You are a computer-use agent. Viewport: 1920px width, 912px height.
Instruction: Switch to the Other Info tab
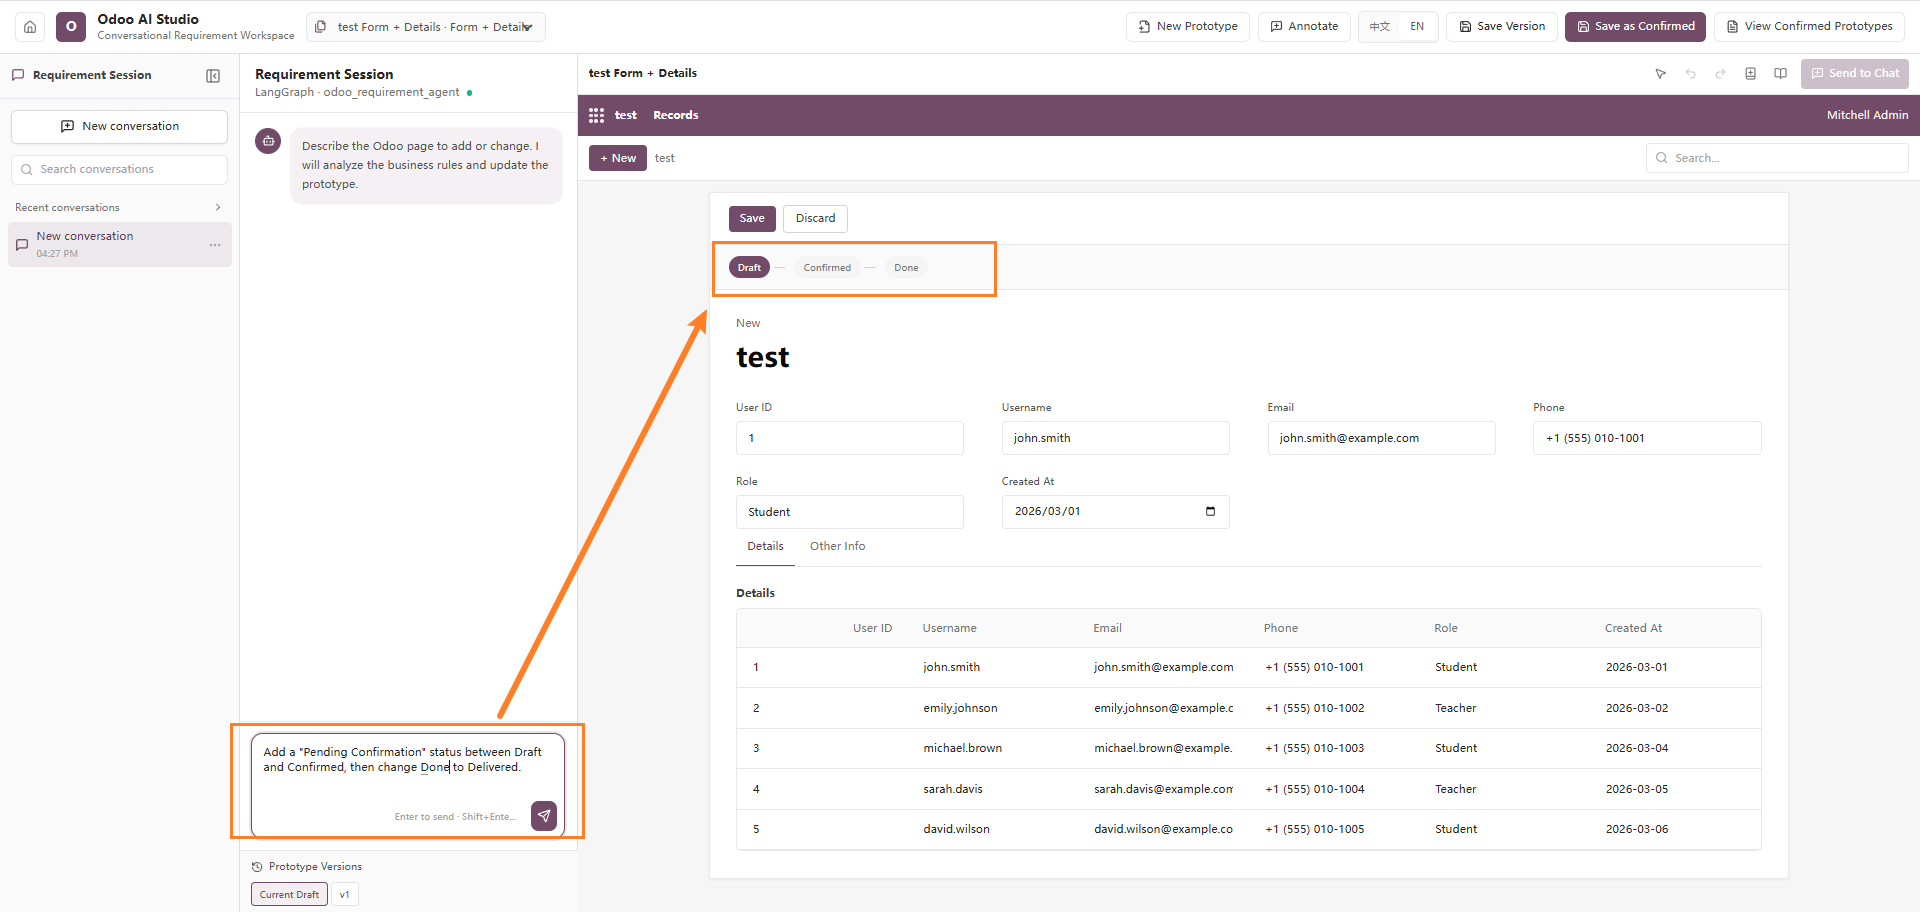click(838, 547)
